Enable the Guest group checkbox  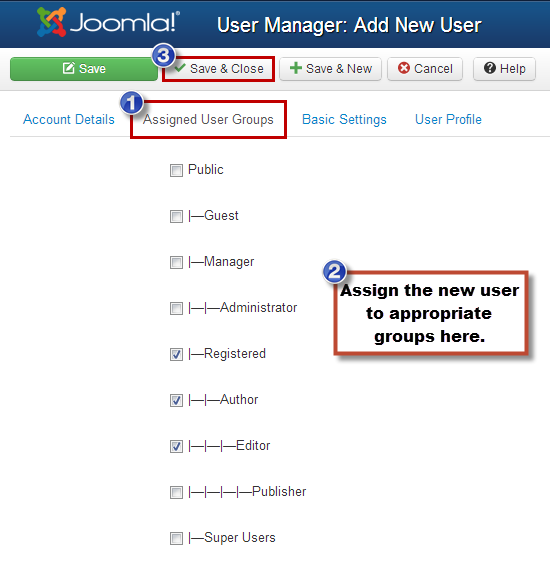pyautogui.click(x=176, y=216)
